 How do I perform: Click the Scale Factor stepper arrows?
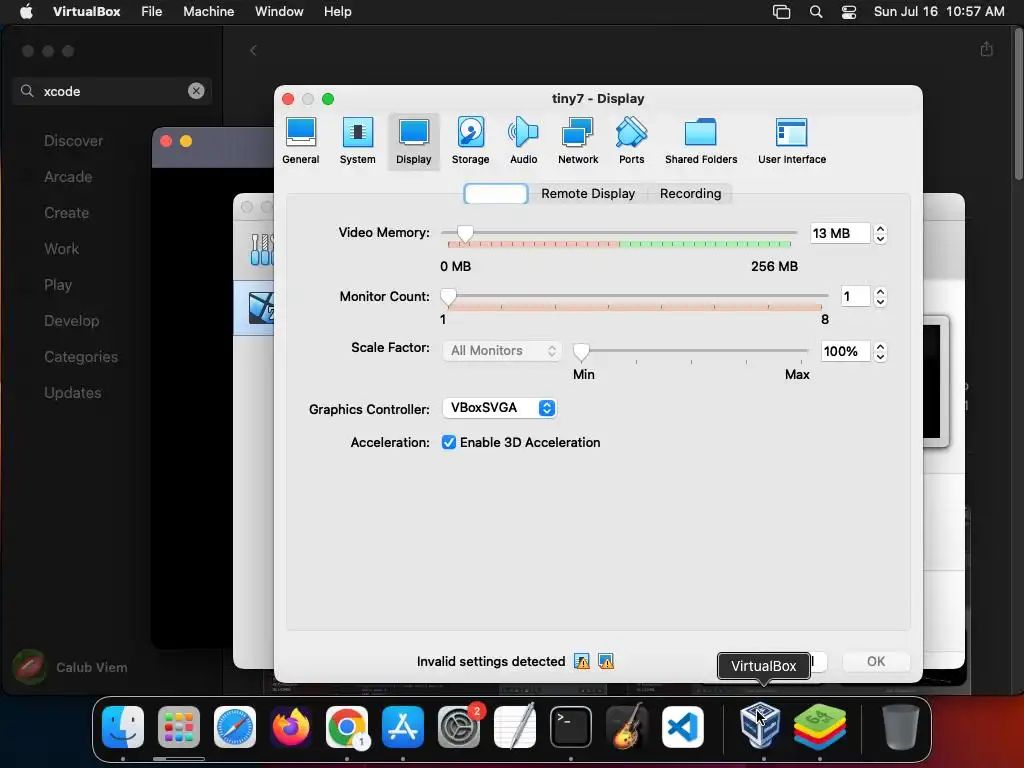[x=880, y=351]
